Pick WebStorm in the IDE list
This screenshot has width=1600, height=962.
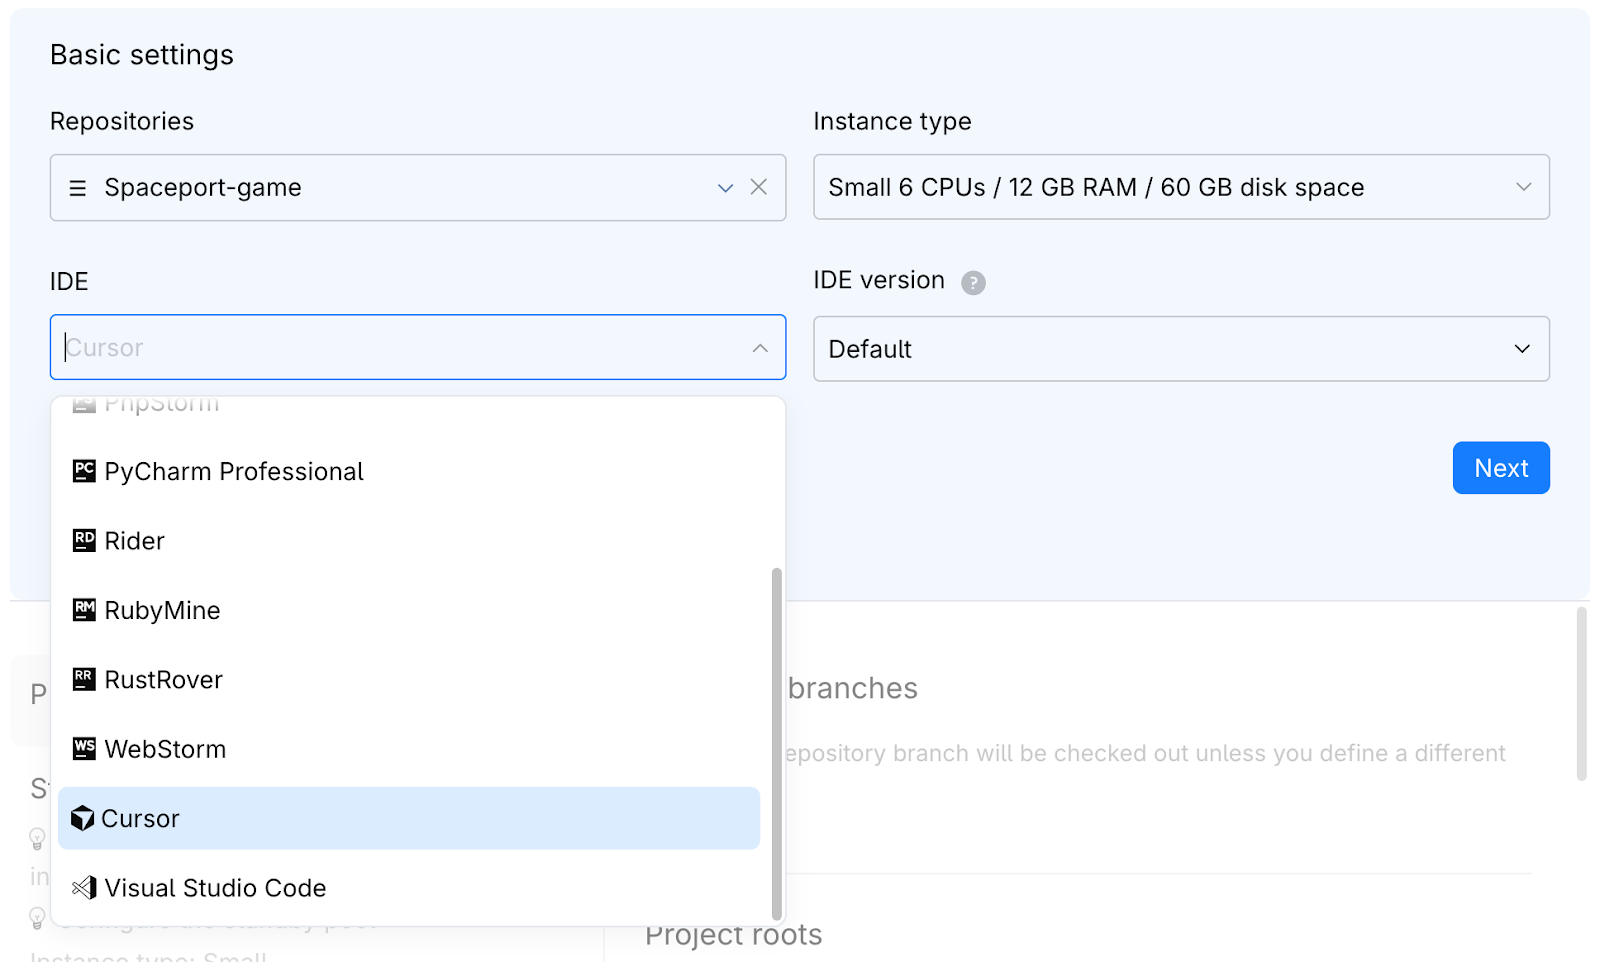(x=165, y=749)
